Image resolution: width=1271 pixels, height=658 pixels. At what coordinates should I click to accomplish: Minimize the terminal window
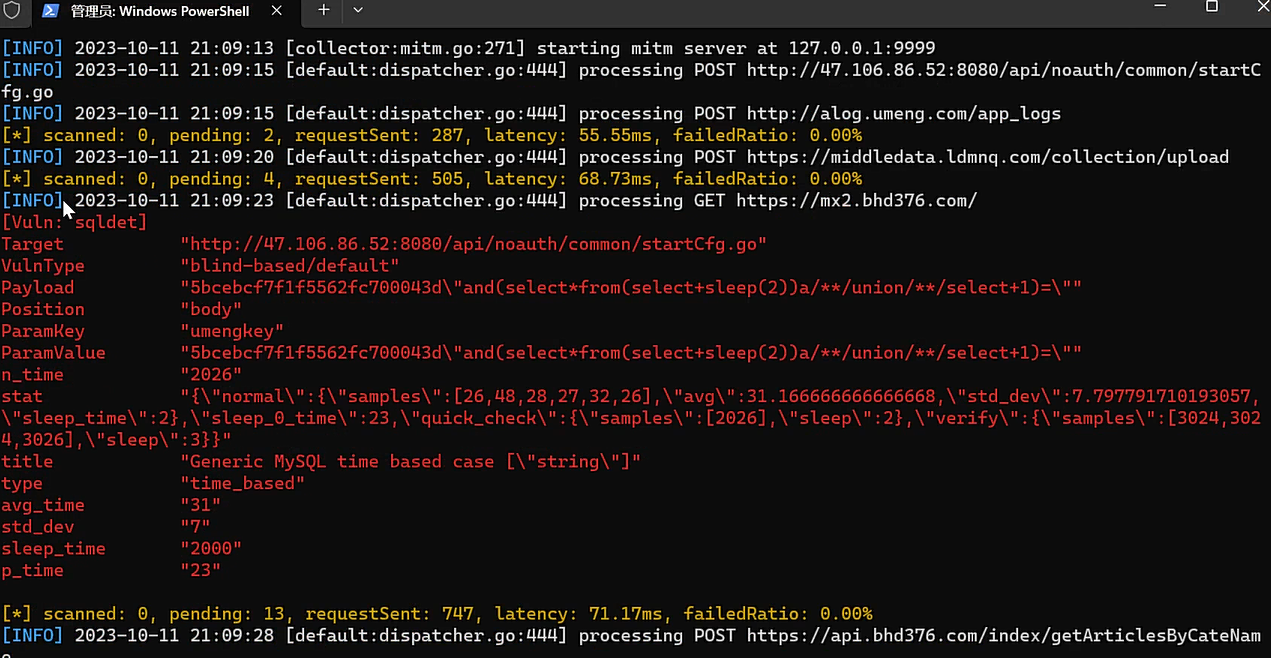pyautogui.click(x=1160, y=6)
